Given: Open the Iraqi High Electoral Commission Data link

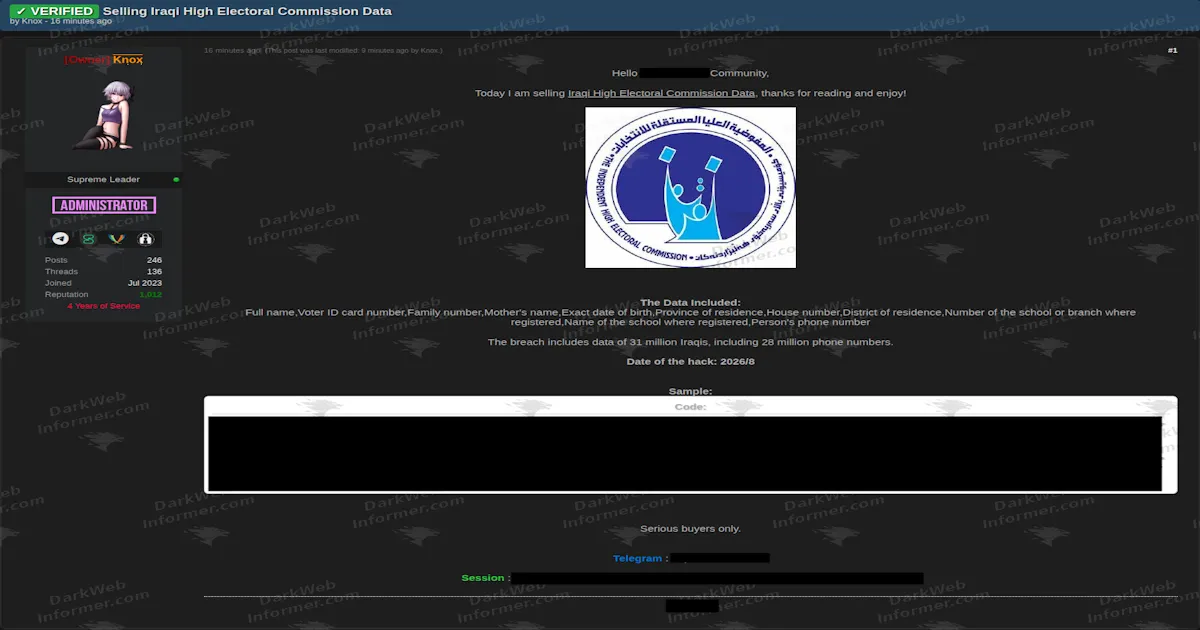Looking at the screenshot, I should pos(661,93).
